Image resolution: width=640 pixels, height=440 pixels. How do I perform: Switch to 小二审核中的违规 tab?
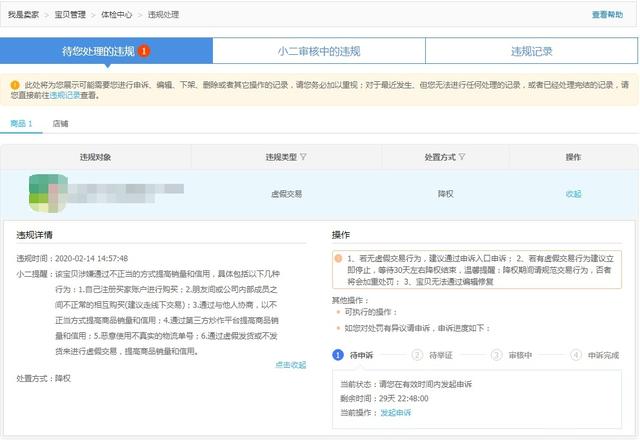(x=319, y=51)
